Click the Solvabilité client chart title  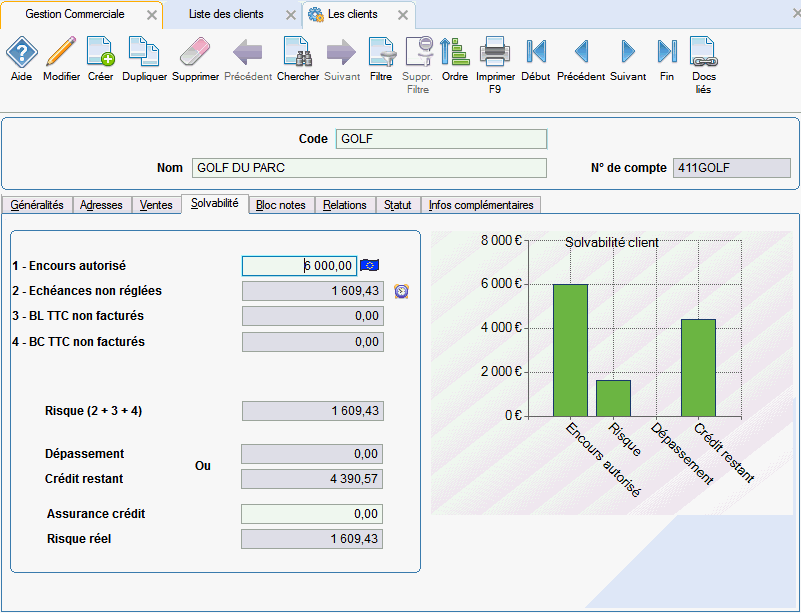(611, 243)
